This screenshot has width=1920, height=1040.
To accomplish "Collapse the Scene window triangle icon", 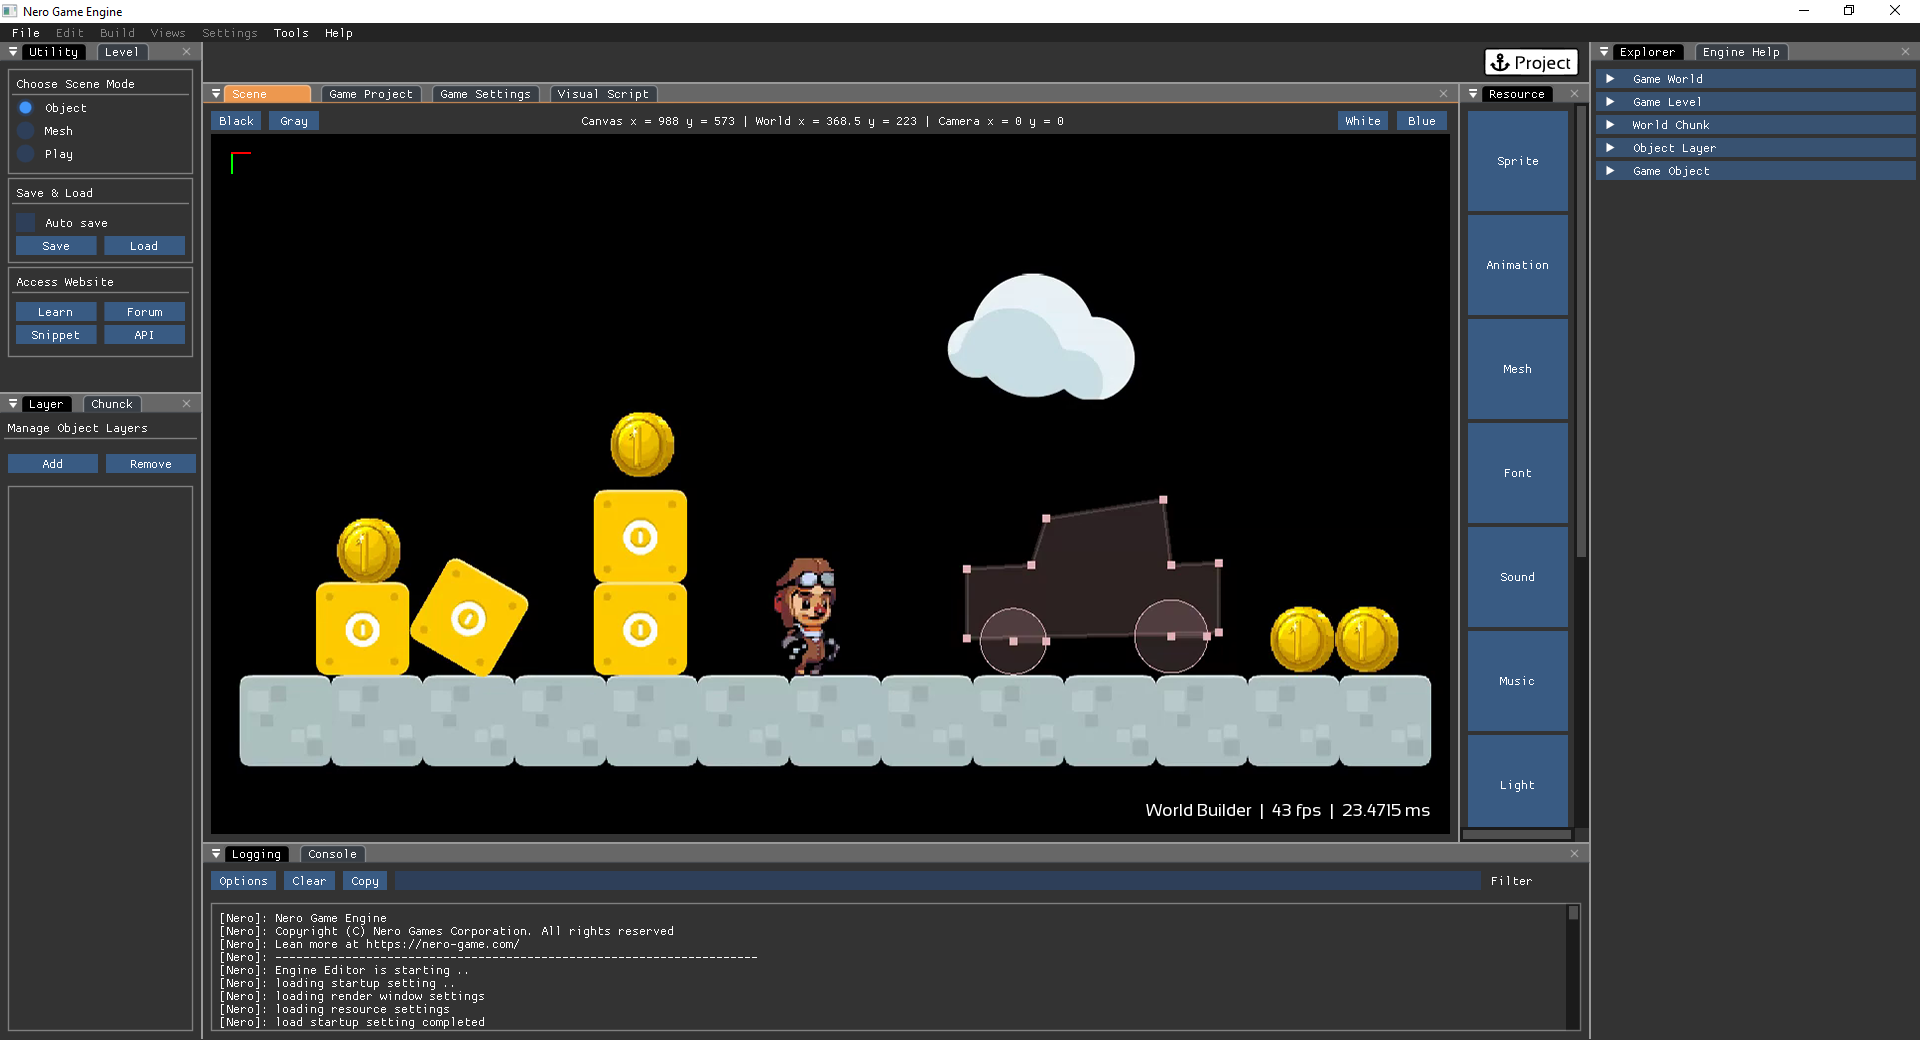I will [216, 94].
